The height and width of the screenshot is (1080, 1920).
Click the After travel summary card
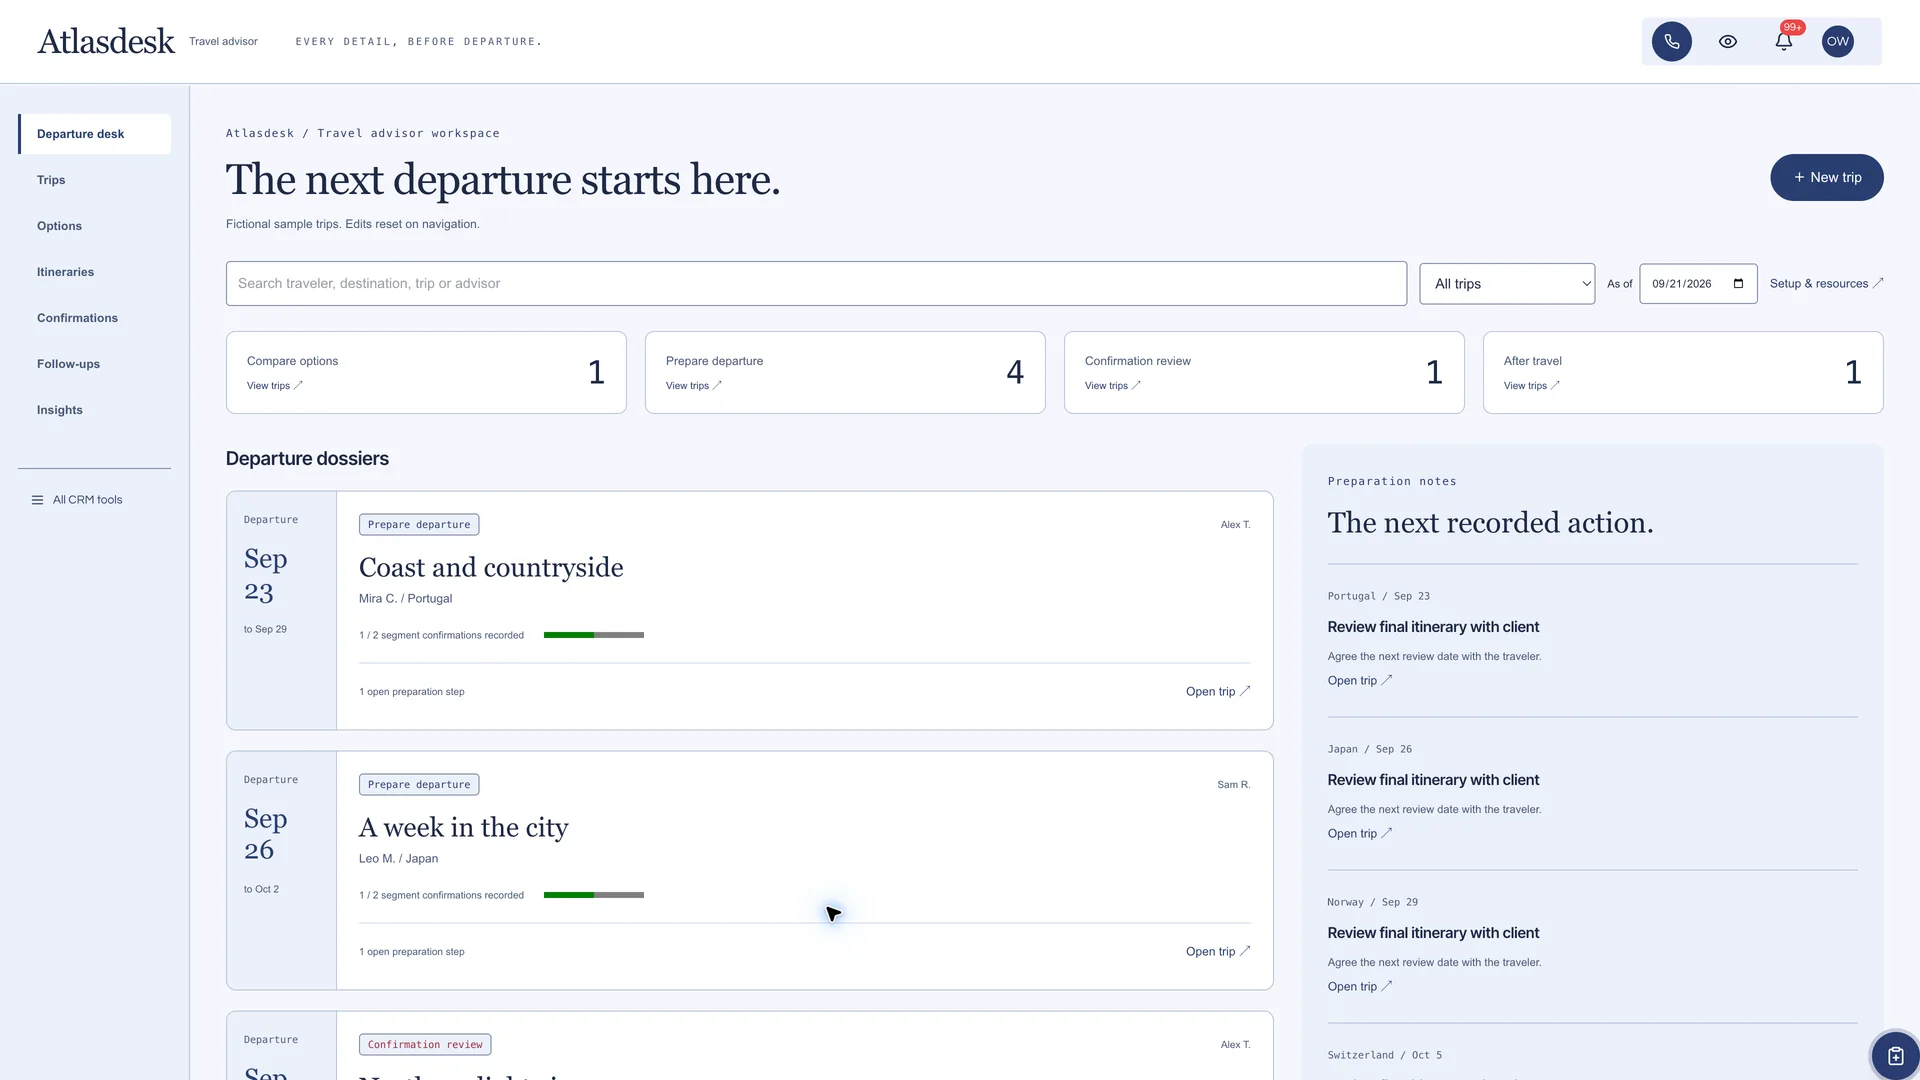[1683, 372]
